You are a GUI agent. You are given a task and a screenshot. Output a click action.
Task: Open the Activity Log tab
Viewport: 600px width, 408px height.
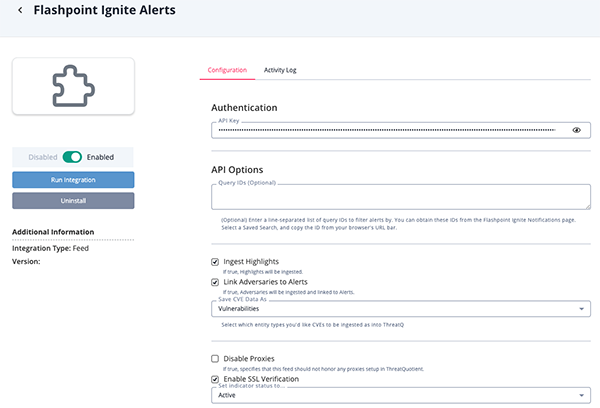[x=280, y=70]
